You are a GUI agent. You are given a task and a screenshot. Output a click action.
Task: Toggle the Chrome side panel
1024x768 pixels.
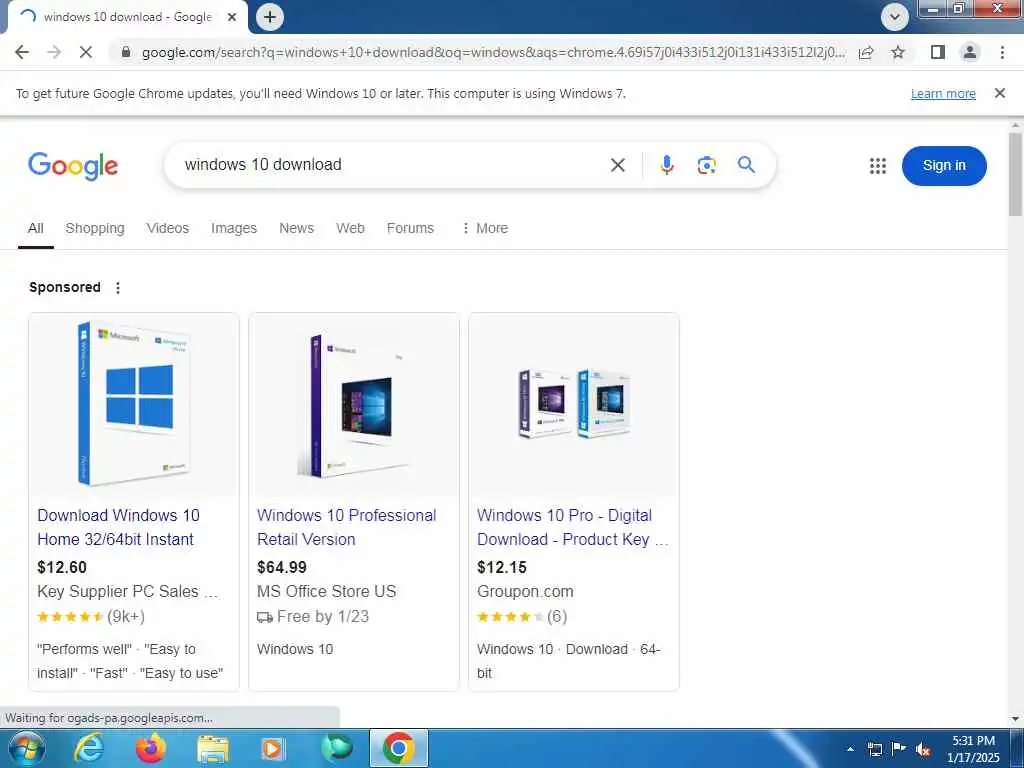938,52
